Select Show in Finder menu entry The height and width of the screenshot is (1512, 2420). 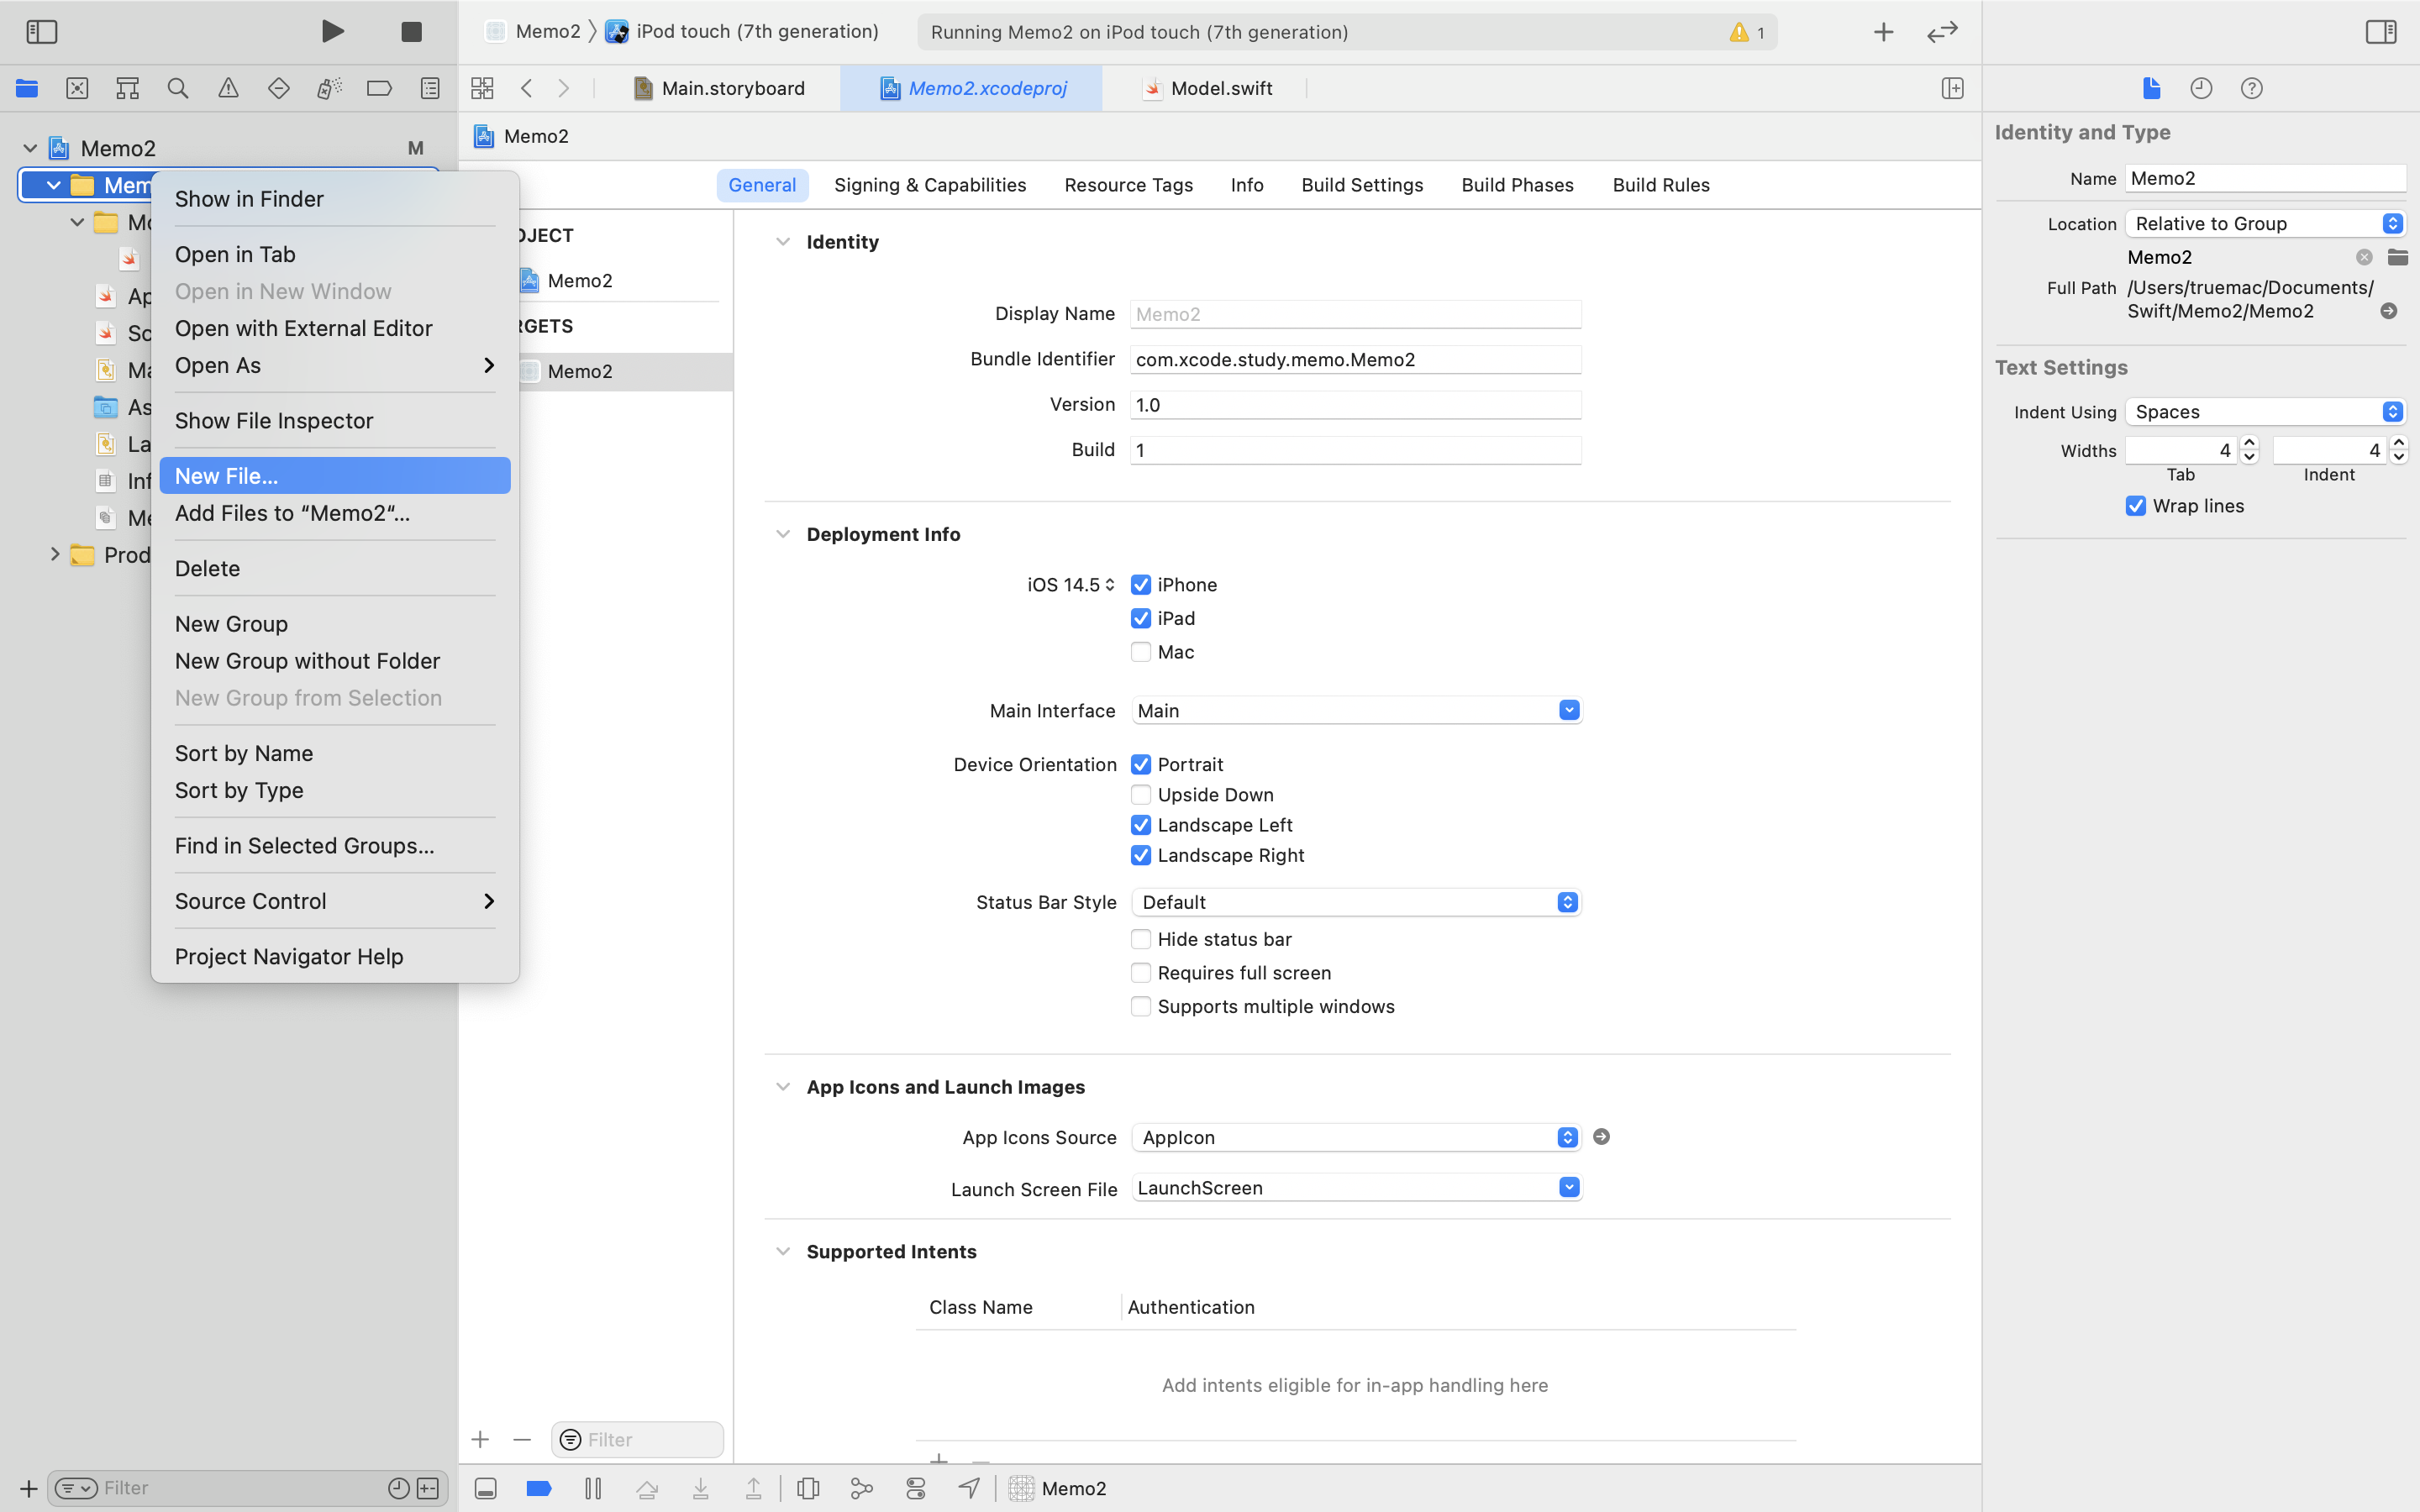pyautogui.click(x=249, y=199)
